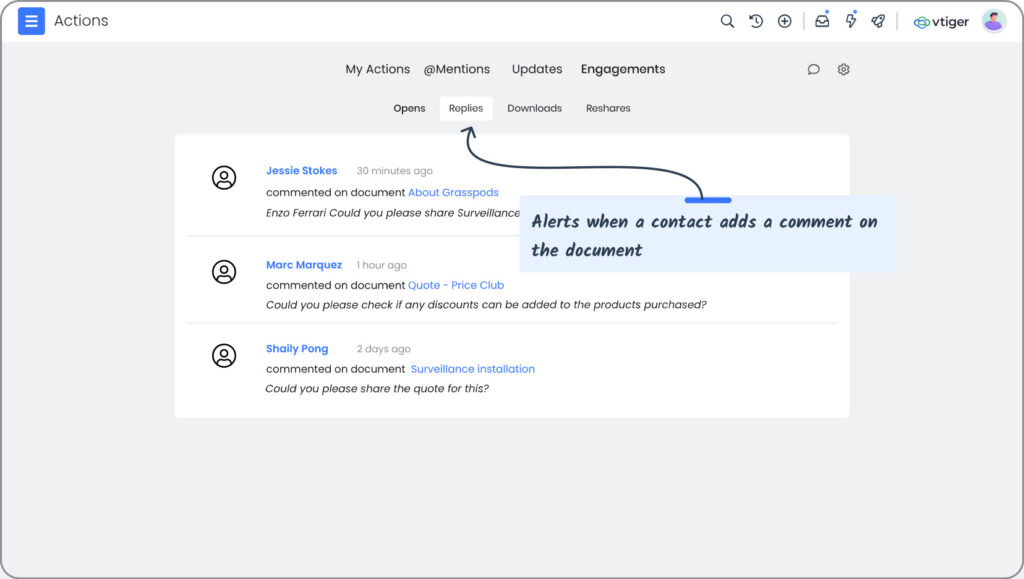Click the rocket icon in header
The height and width of the screenshot is (579, 1024).
878,22
